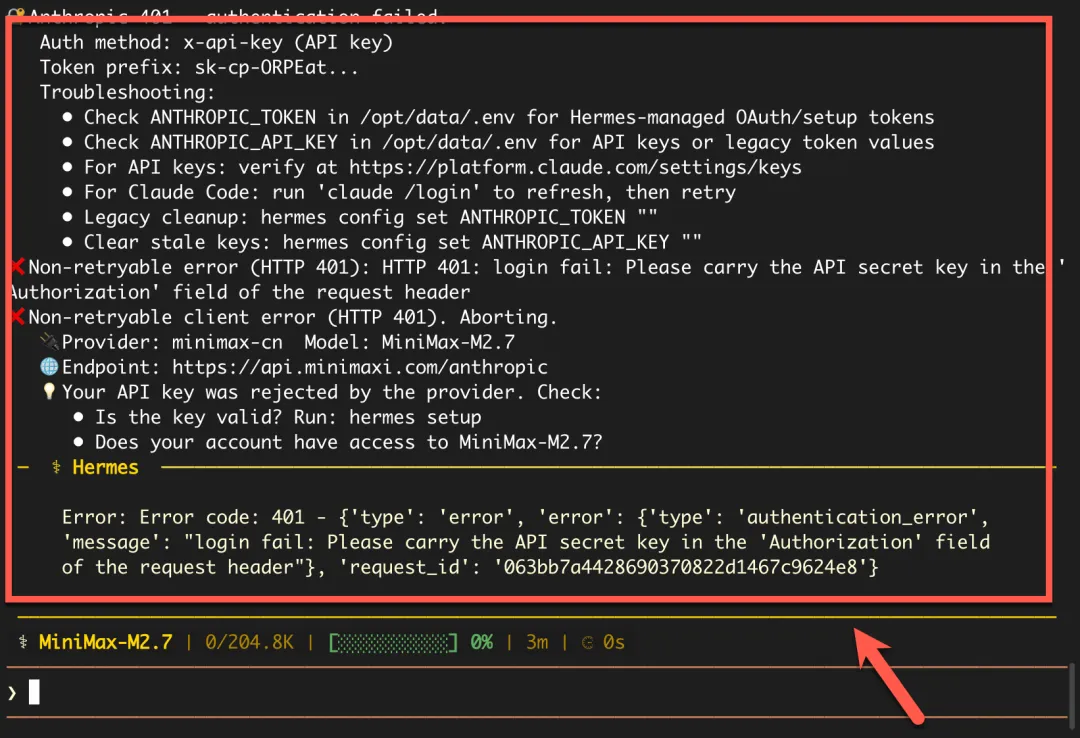Click the '3m' session time value
Image resolution: width=1080 pixels, height=738 pixels.
537,642
